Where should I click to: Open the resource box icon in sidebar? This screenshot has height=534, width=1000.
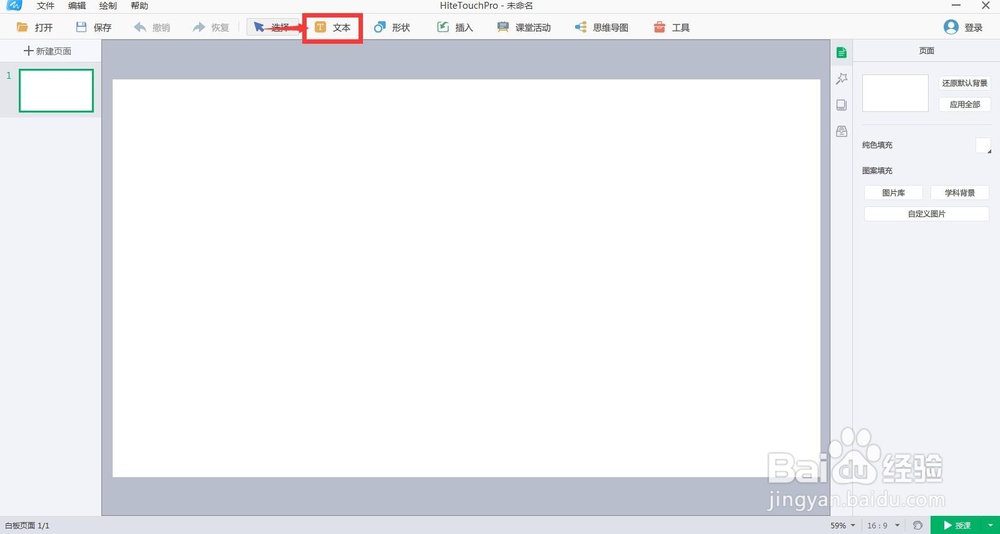(842, 131)
